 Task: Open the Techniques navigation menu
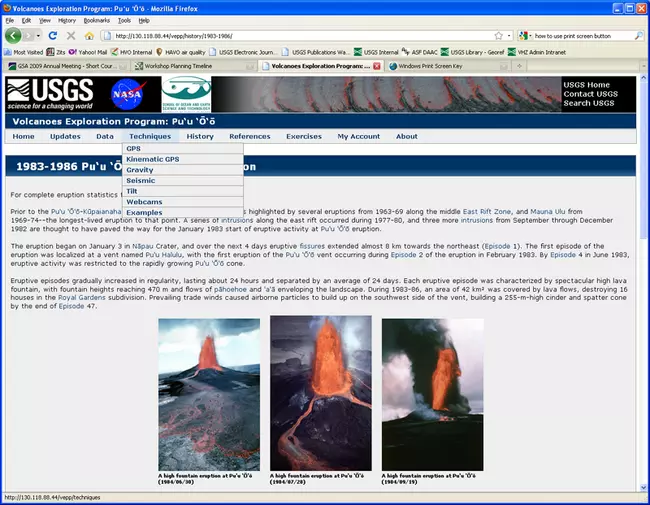pos(150,136)
